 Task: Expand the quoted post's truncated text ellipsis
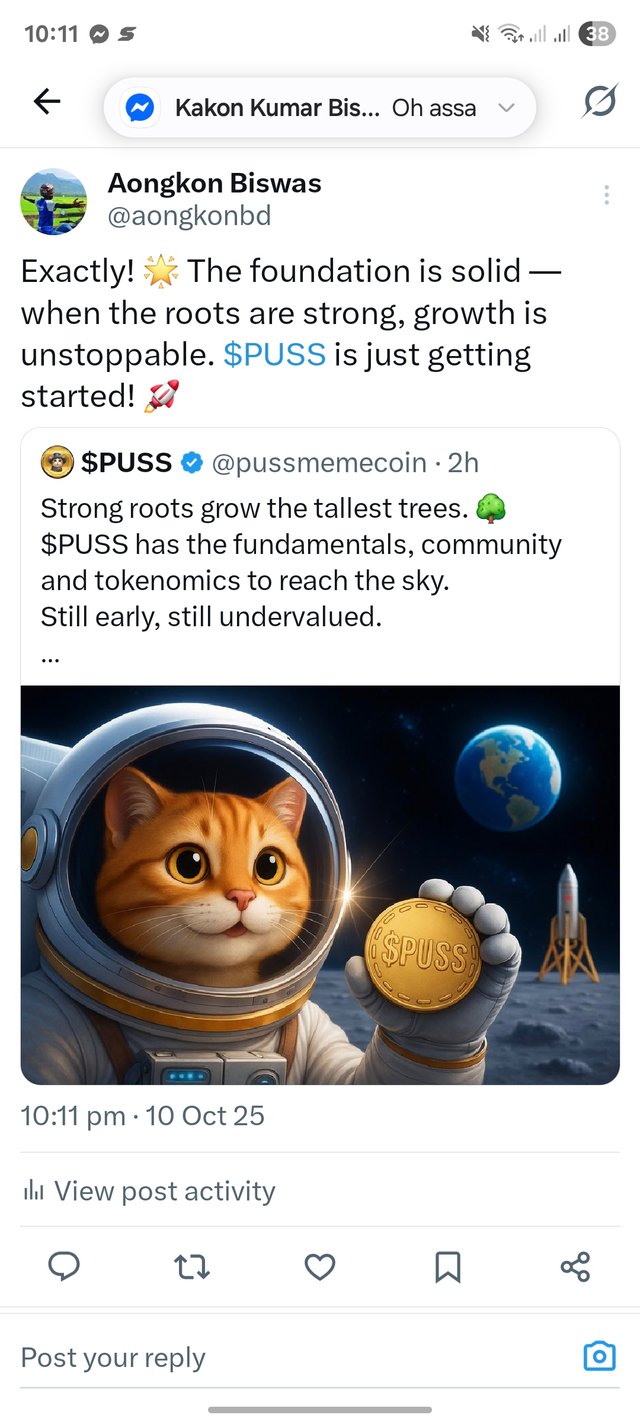(50, 659)
